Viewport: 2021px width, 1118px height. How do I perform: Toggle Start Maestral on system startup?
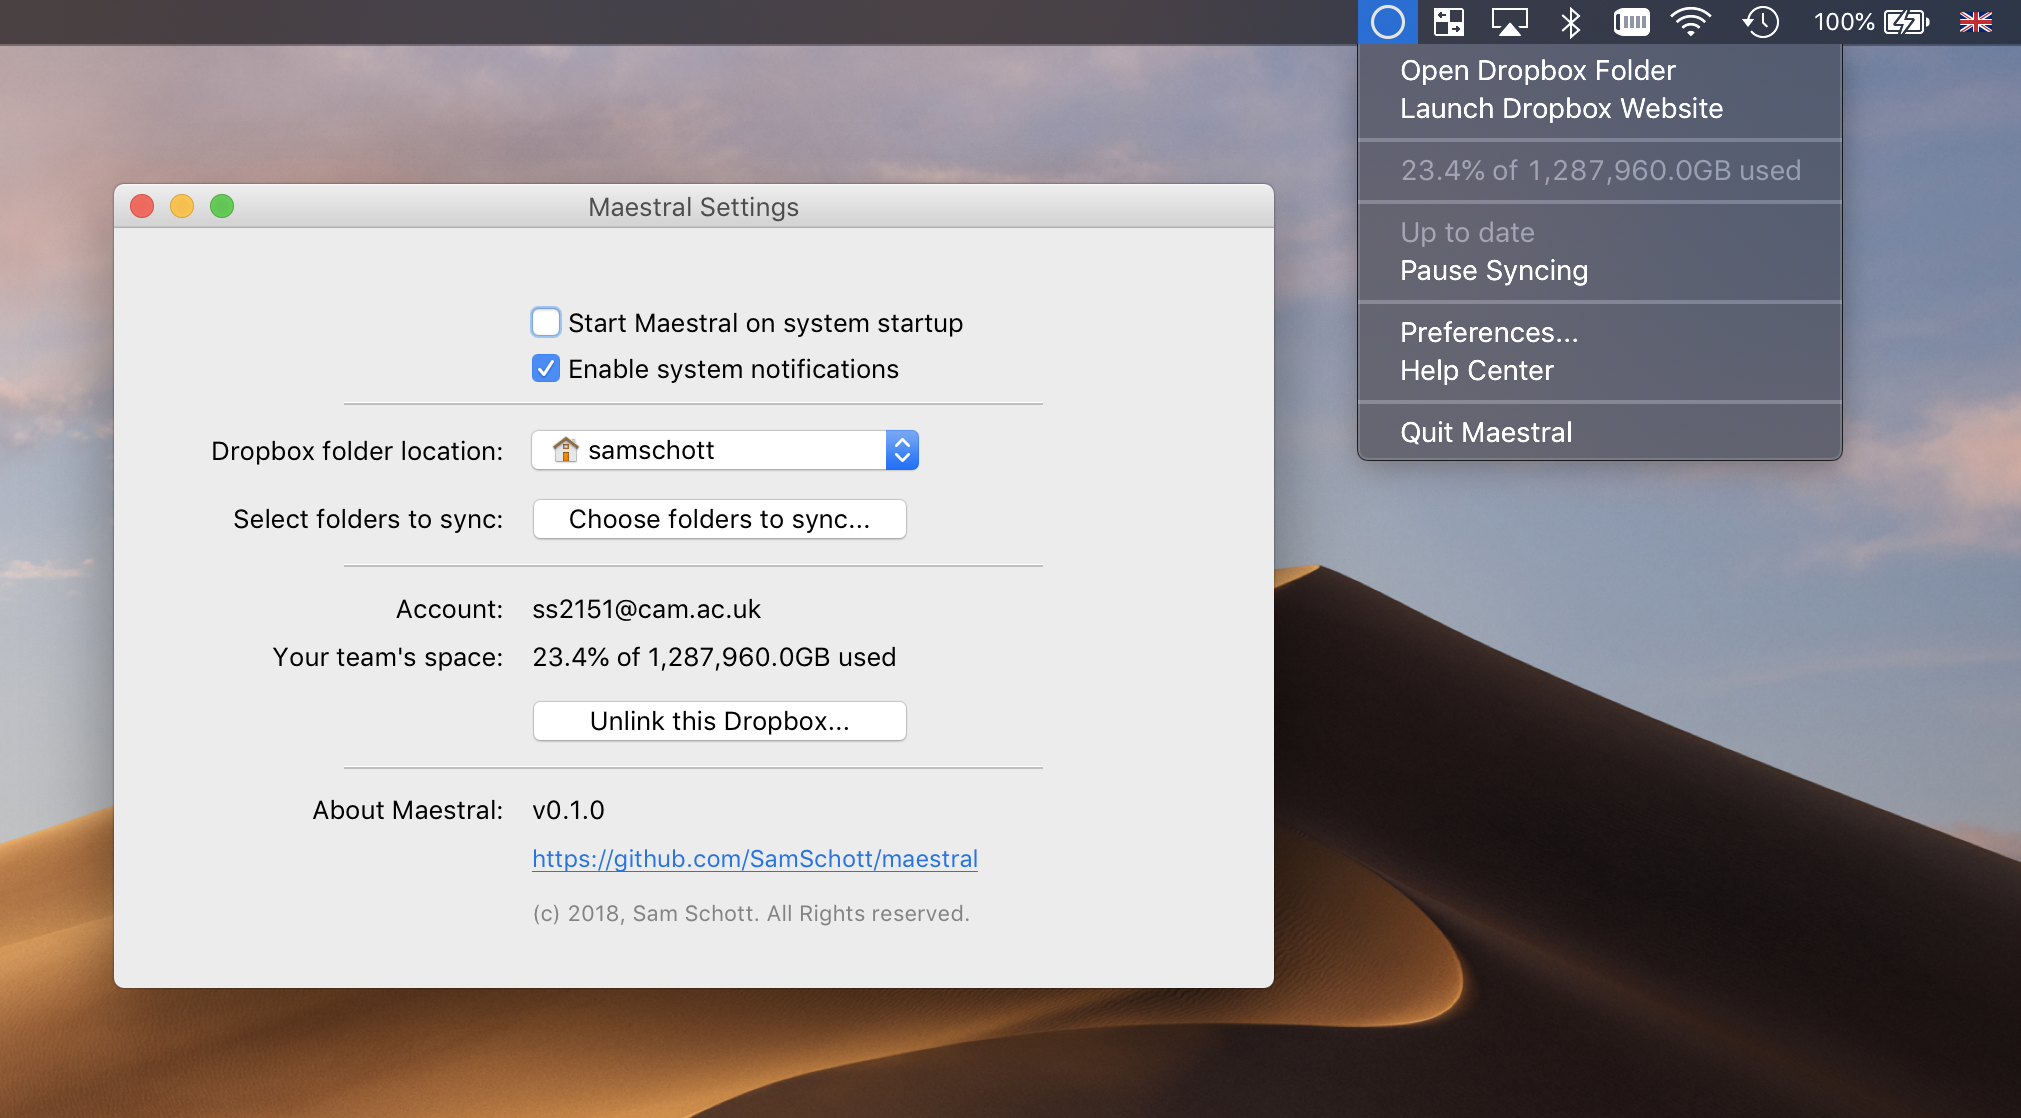coord(544,324)
